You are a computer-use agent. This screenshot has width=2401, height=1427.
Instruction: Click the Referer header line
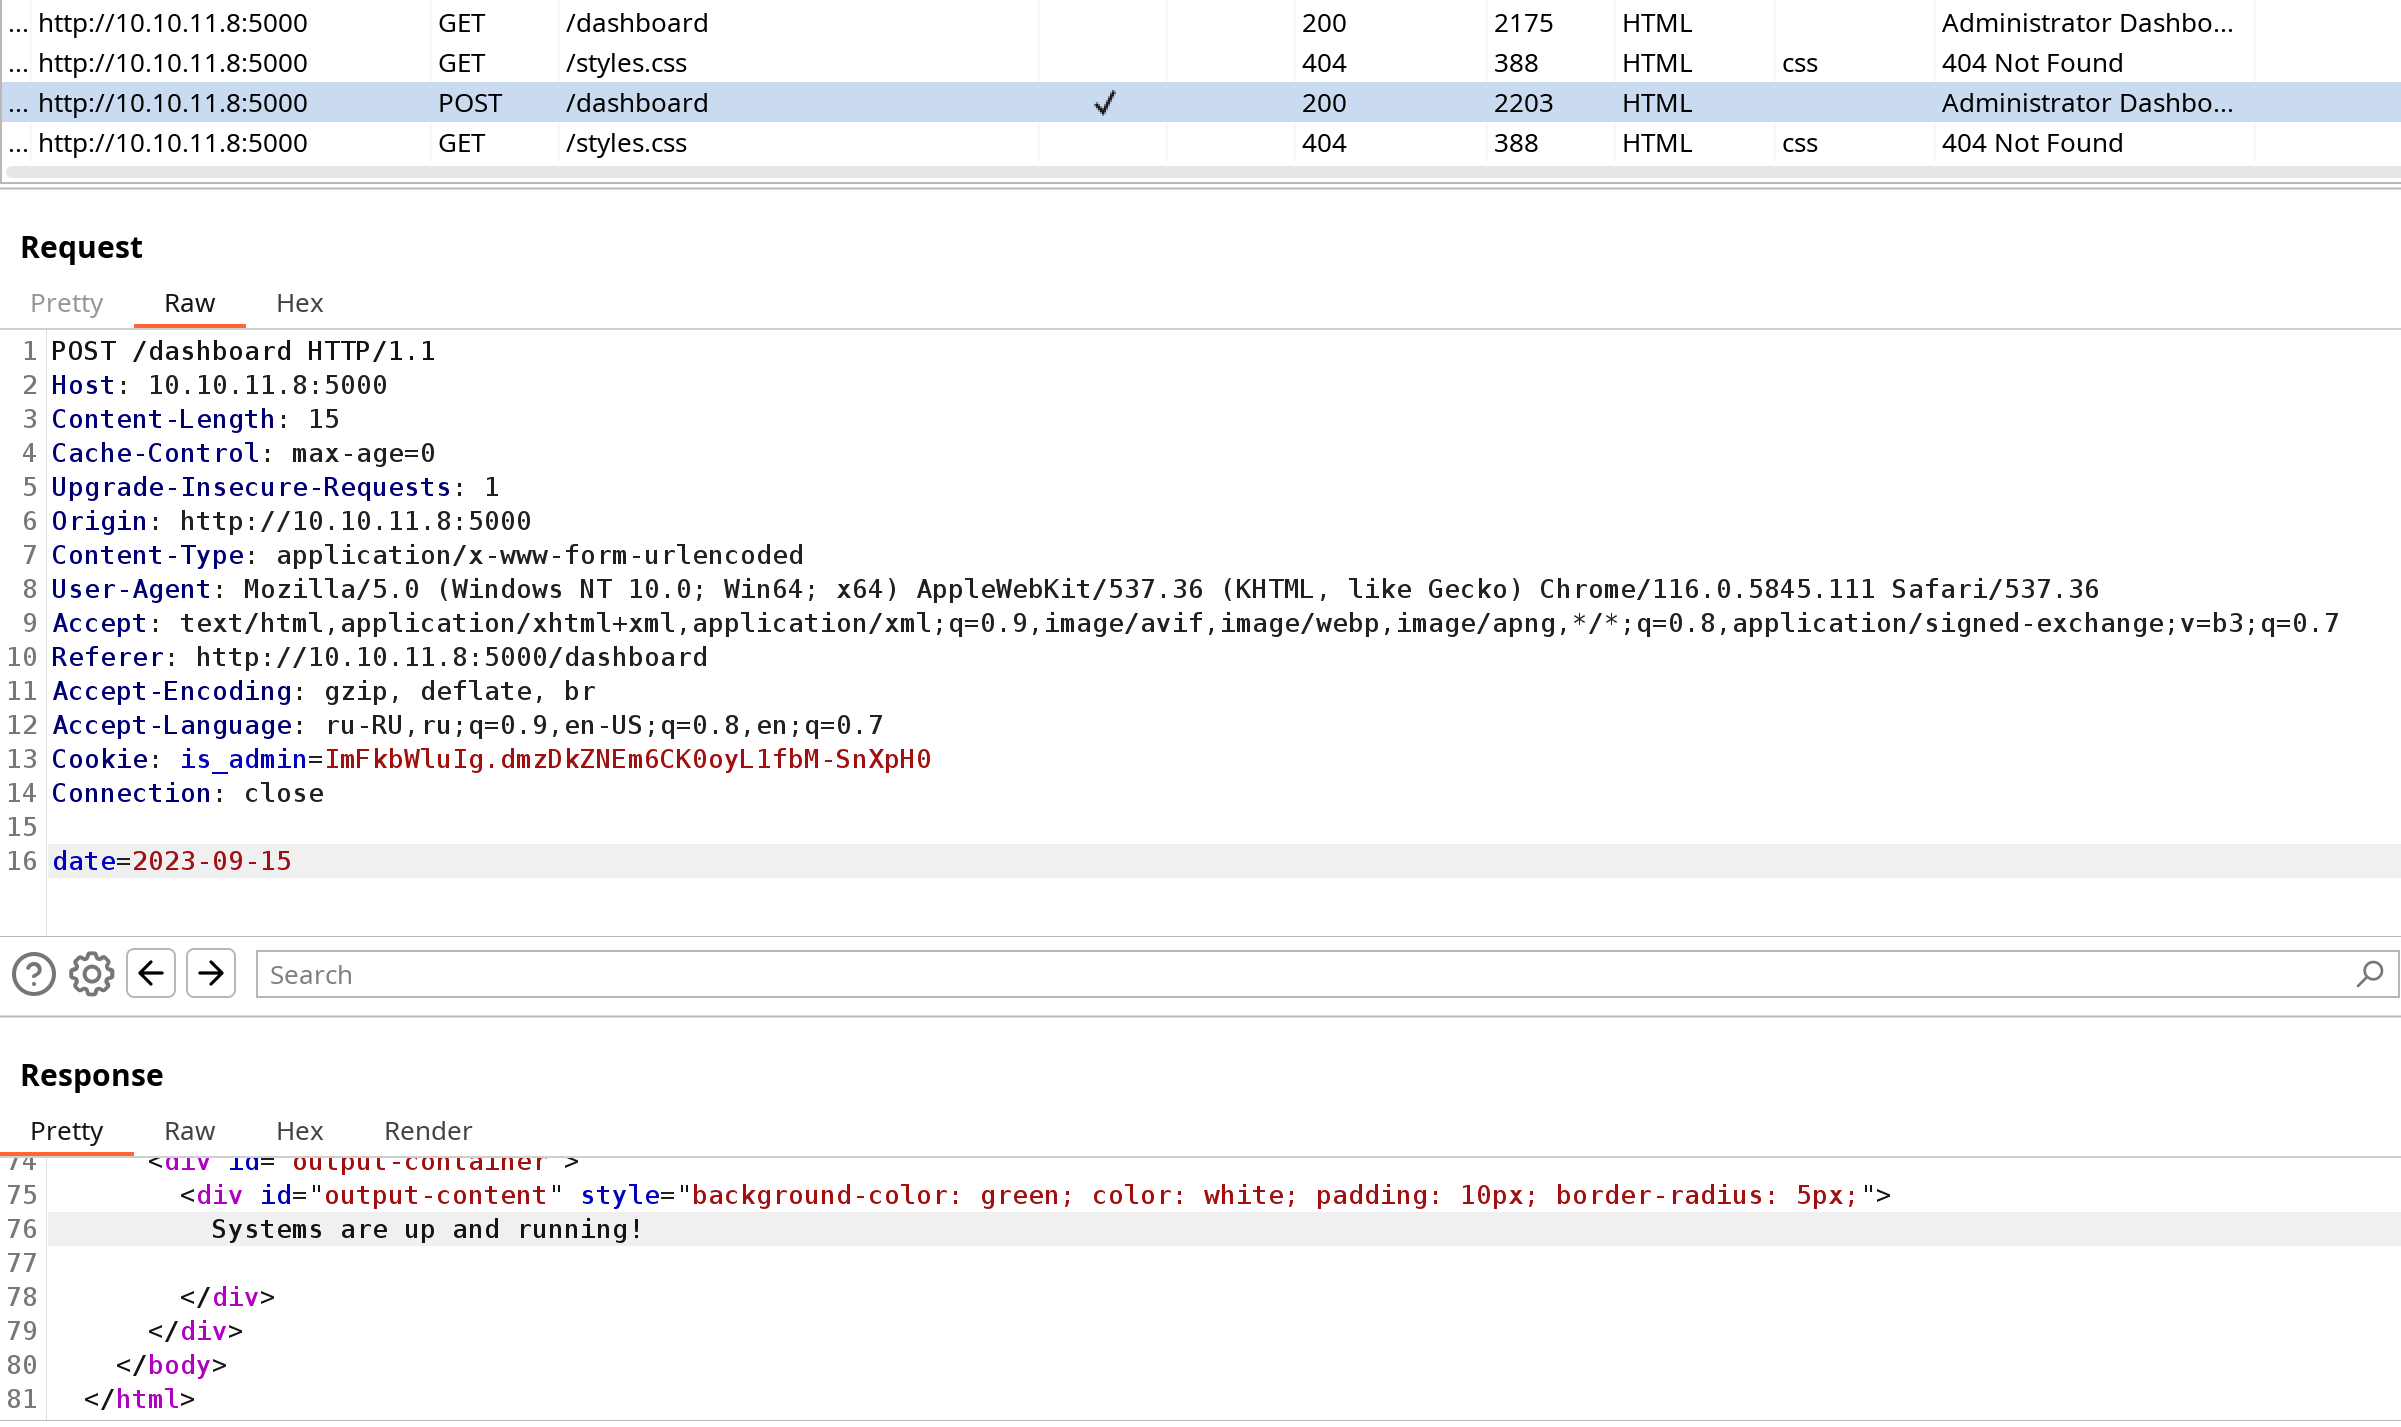click(380, 657)
